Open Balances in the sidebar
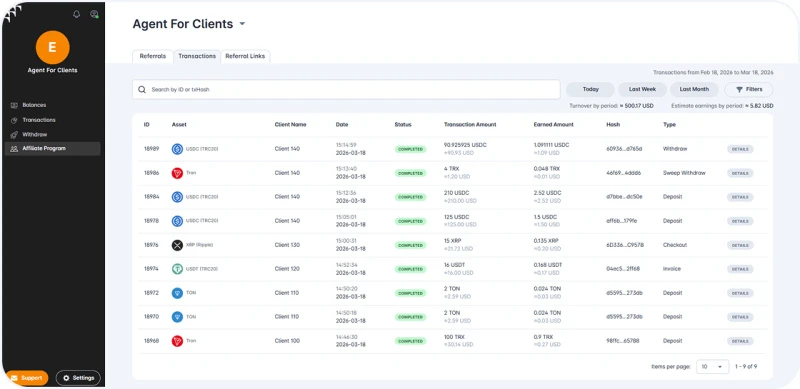Screen dimensions: 800x389 [x=34, y=105]
